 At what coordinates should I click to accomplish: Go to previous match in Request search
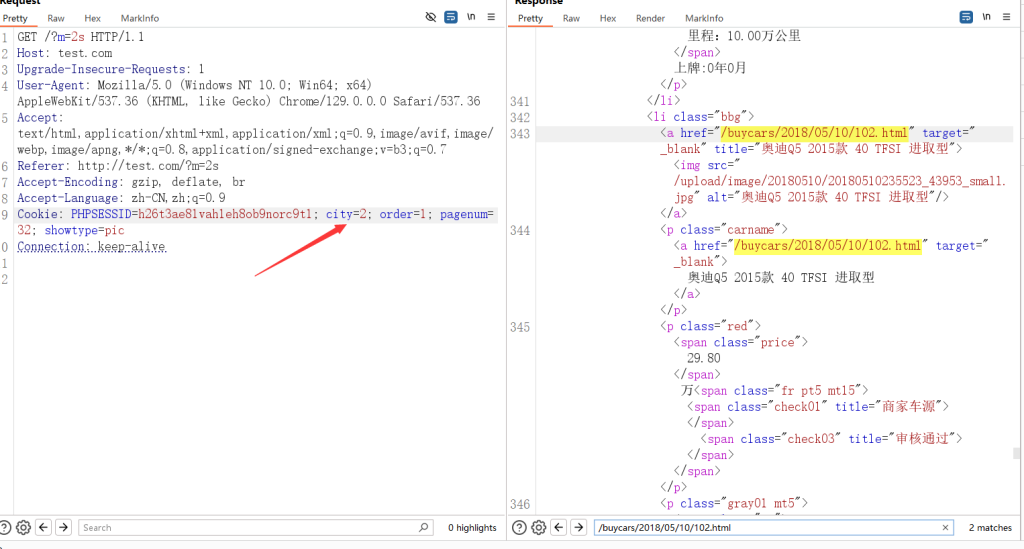tap(44, 527)
